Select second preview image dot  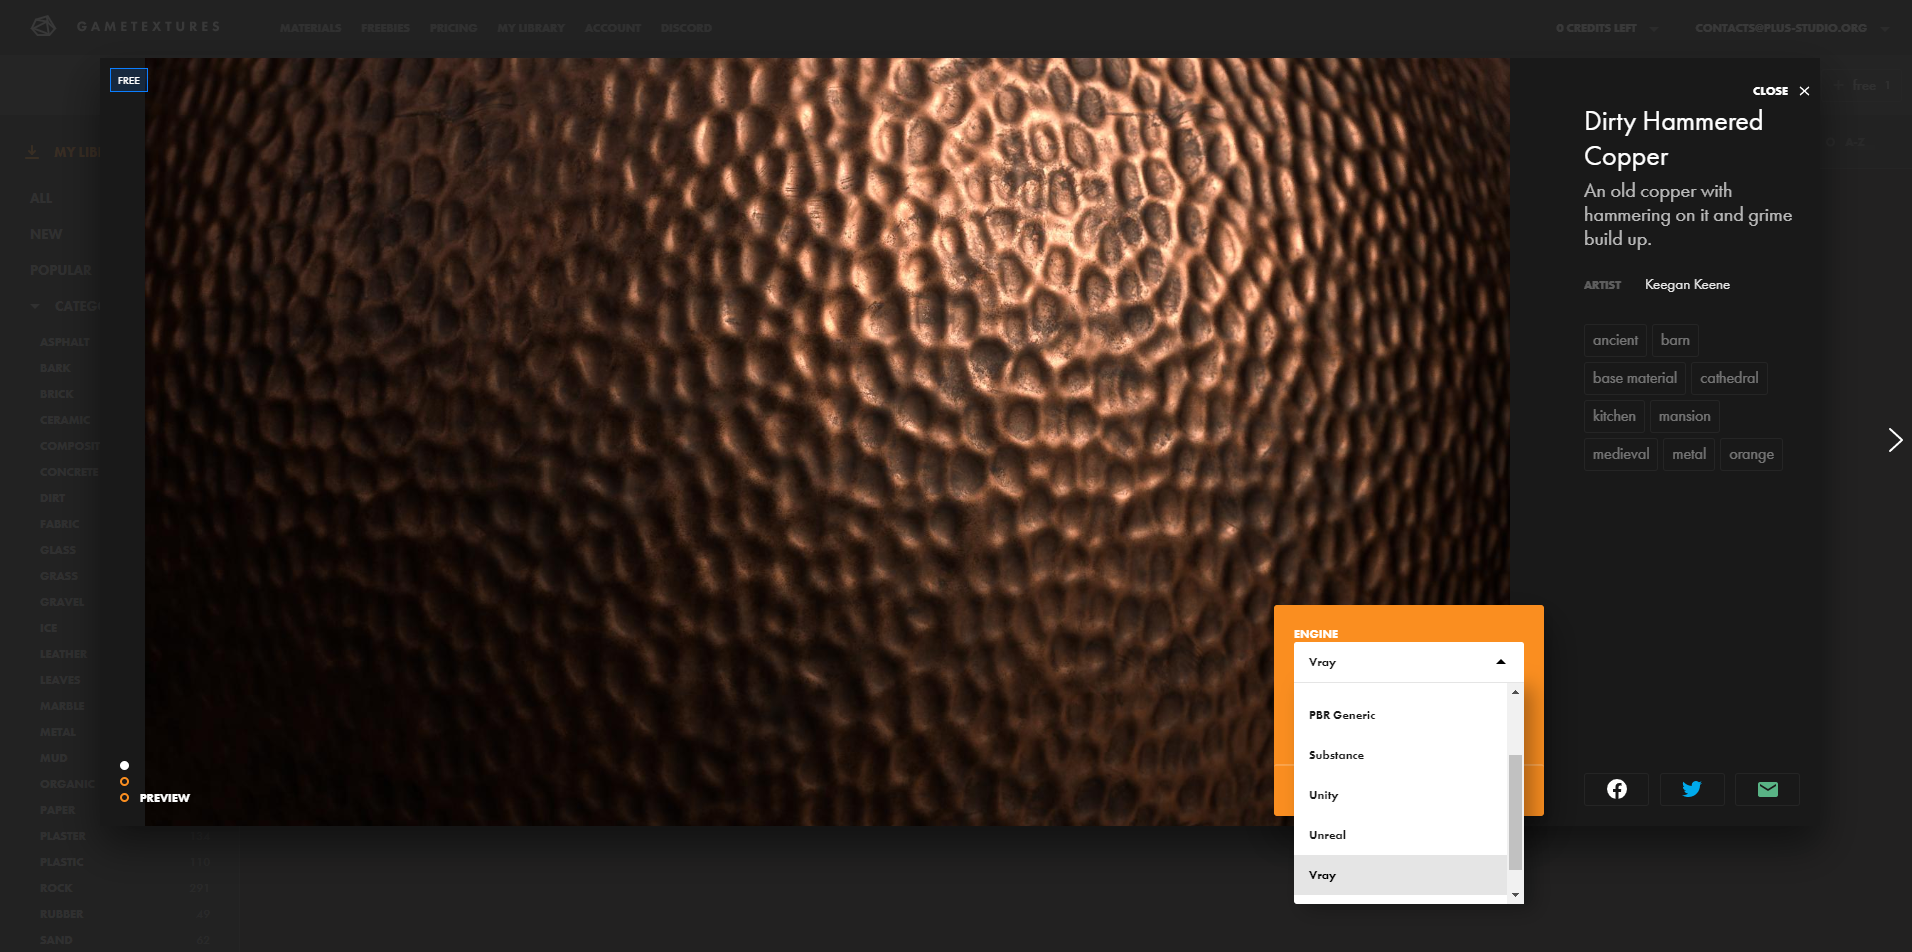124,781
